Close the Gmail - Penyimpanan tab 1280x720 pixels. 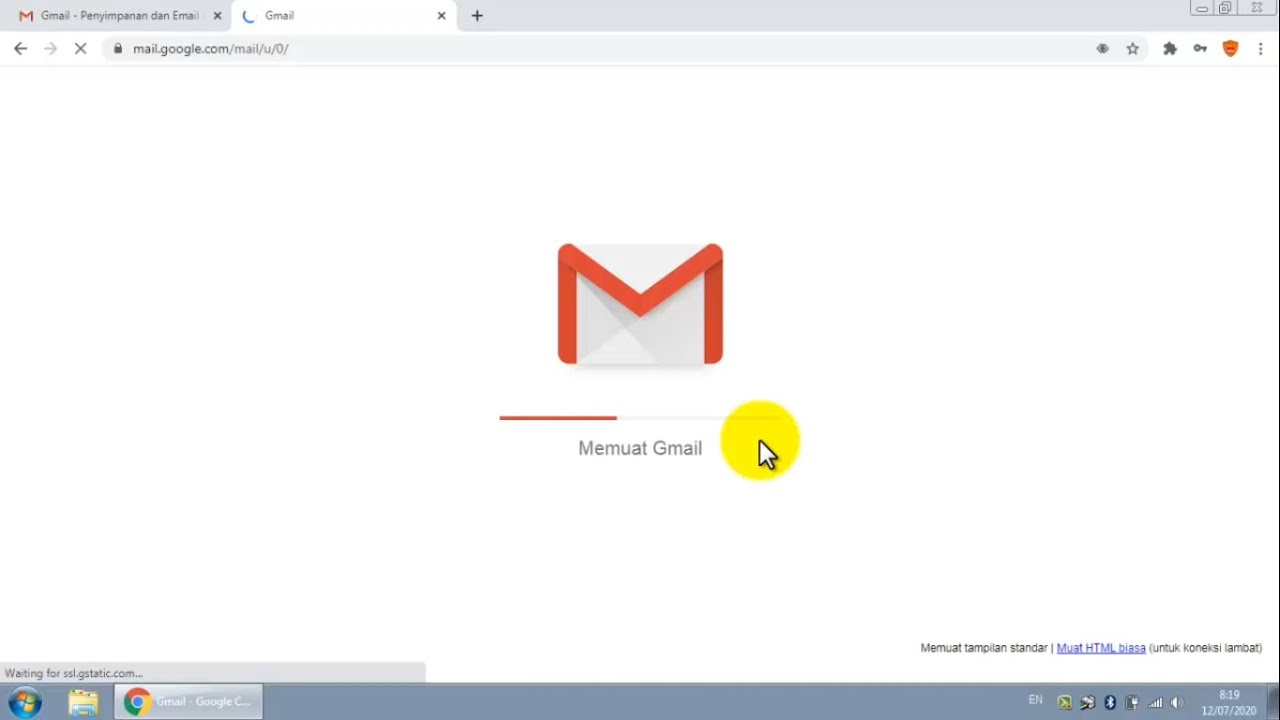coord(217,16)
